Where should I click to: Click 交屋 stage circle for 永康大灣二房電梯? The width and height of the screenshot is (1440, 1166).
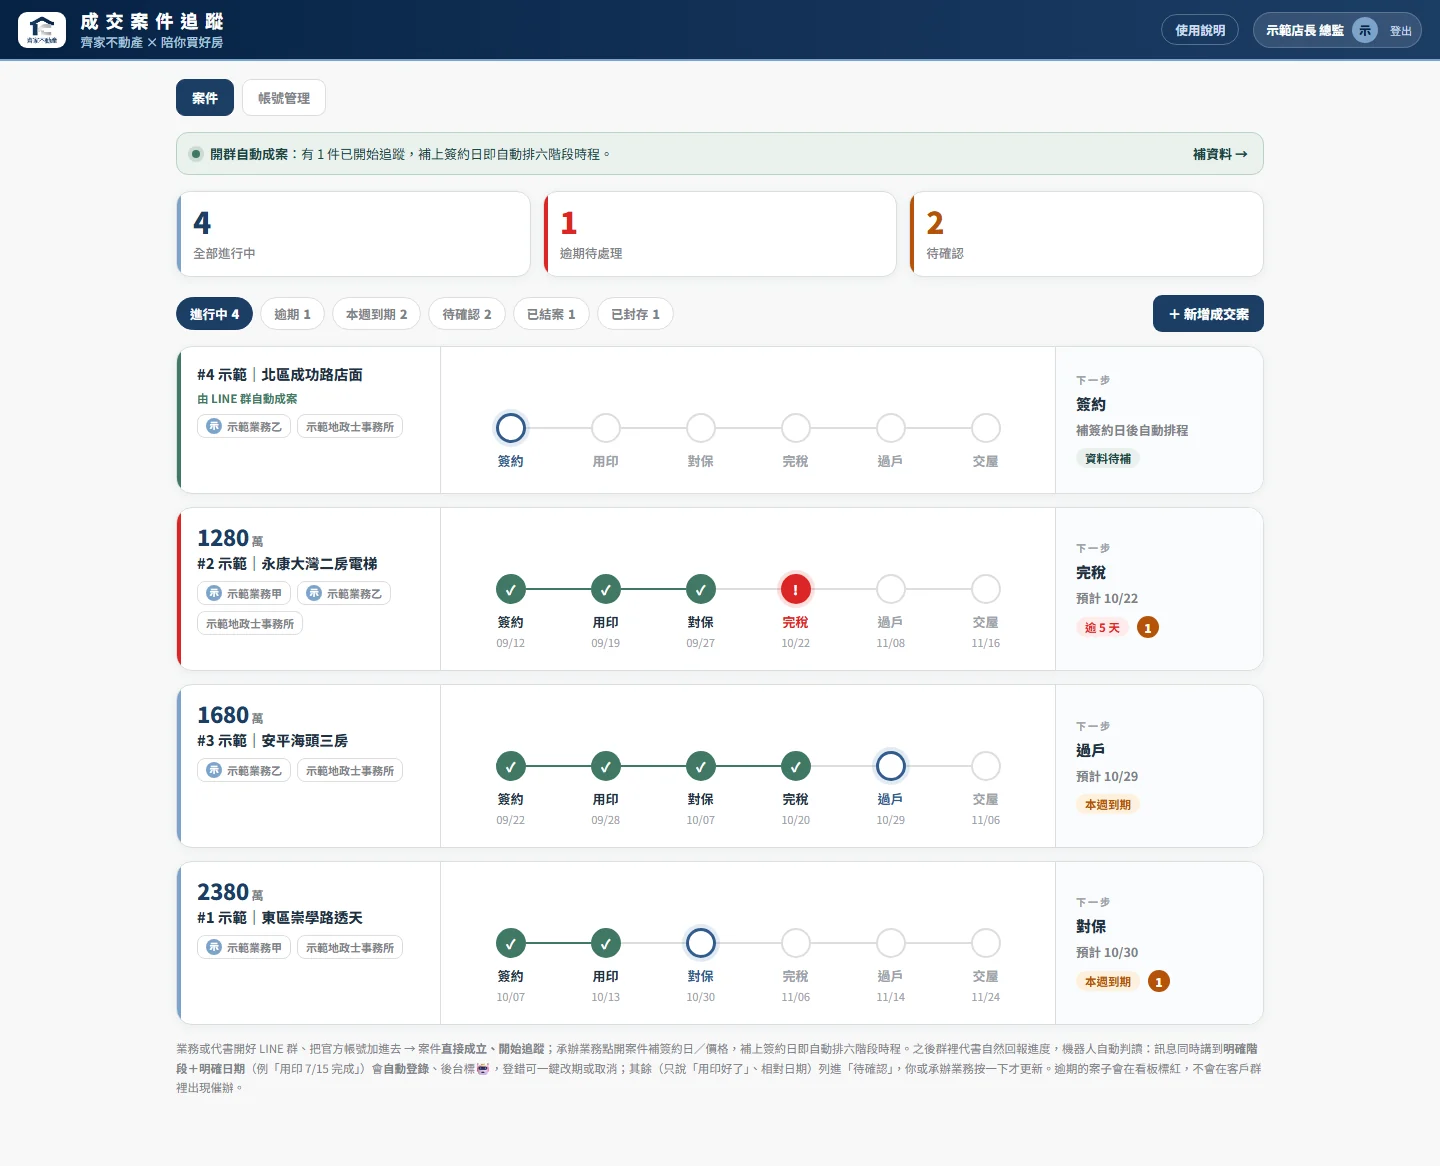tap(986, 589)
